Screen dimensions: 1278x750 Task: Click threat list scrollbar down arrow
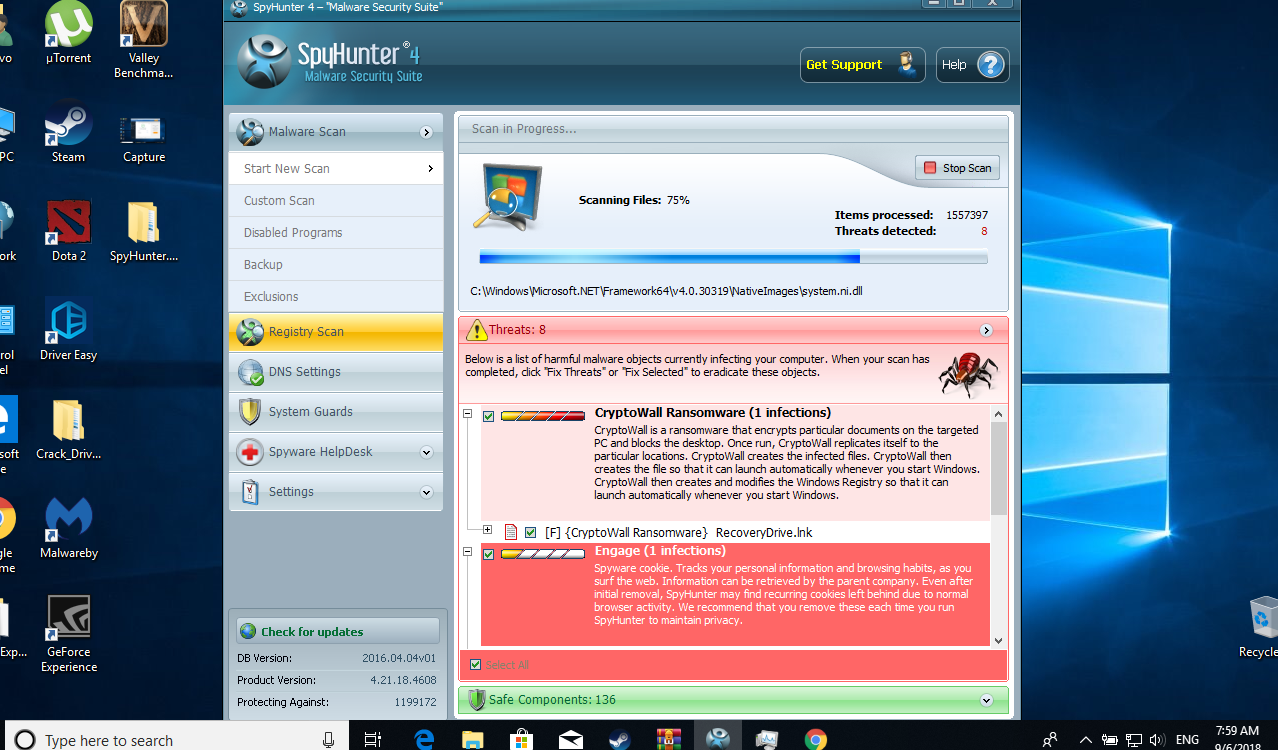pyautogui.click(x=998, y=640)
